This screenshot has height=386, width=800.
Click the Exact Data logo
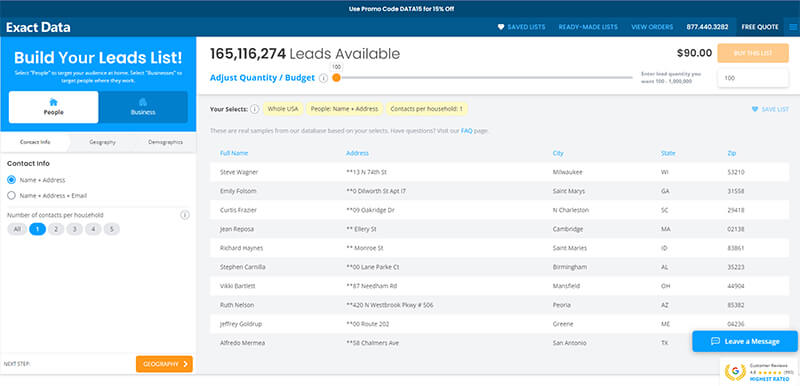tap(38, 27)
